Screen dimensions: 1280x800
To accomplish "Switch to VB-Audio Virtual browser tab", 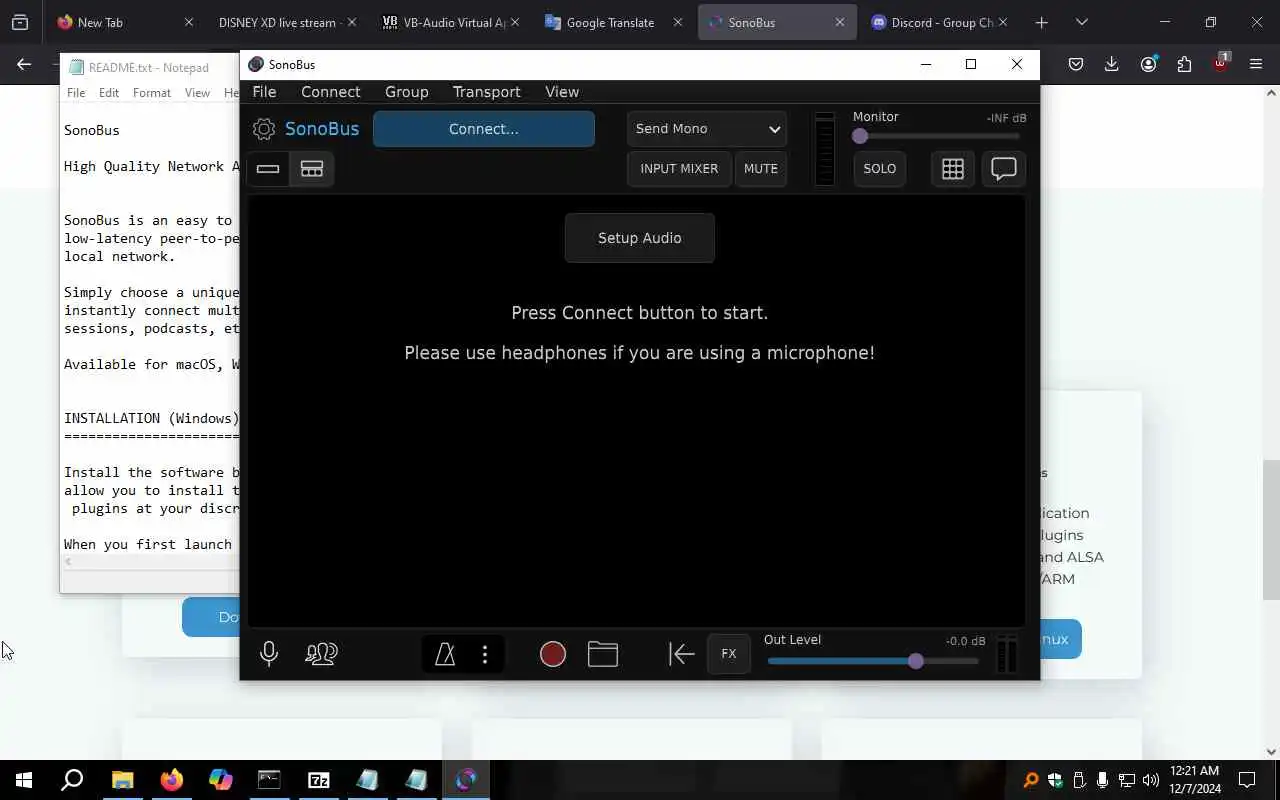I will [448, 22].
